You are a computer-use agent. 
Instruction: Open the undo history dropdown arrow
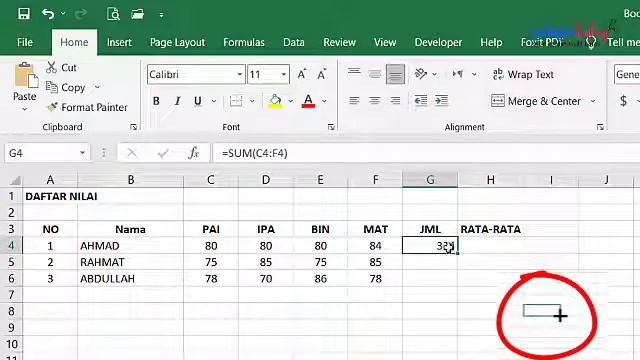pyautogui.click(x=63, y=14)
